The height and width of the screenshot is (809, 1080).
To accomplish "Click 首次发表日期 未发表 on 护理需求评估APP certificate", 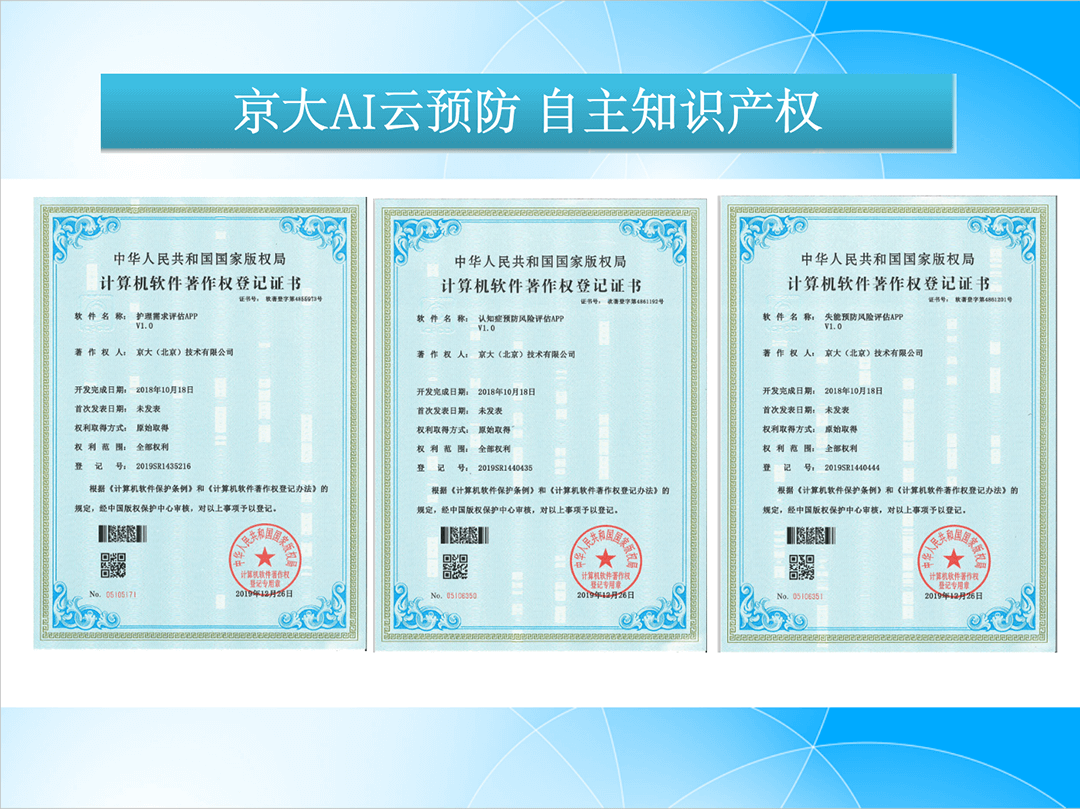I will pos(118,409).
